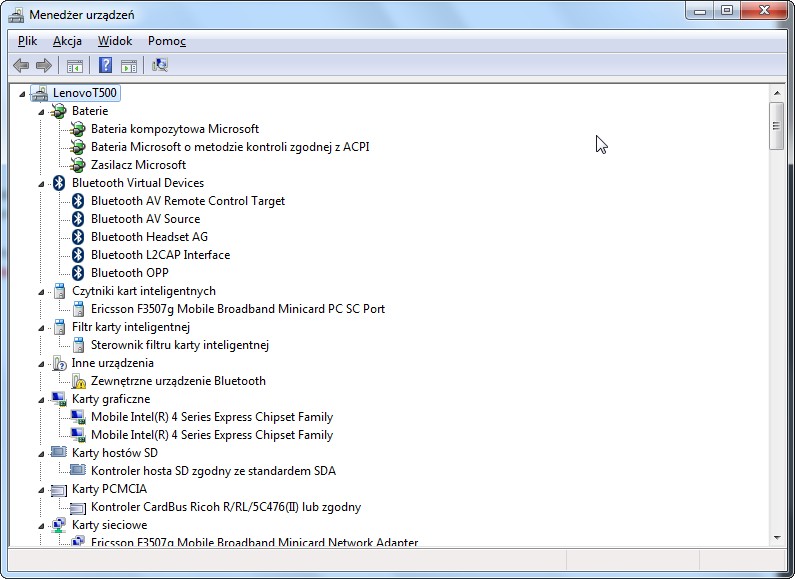Select Bluetooth L2CAP Interface
The height and width of the screenshot is (579, 795).
(x=160, y=255)
